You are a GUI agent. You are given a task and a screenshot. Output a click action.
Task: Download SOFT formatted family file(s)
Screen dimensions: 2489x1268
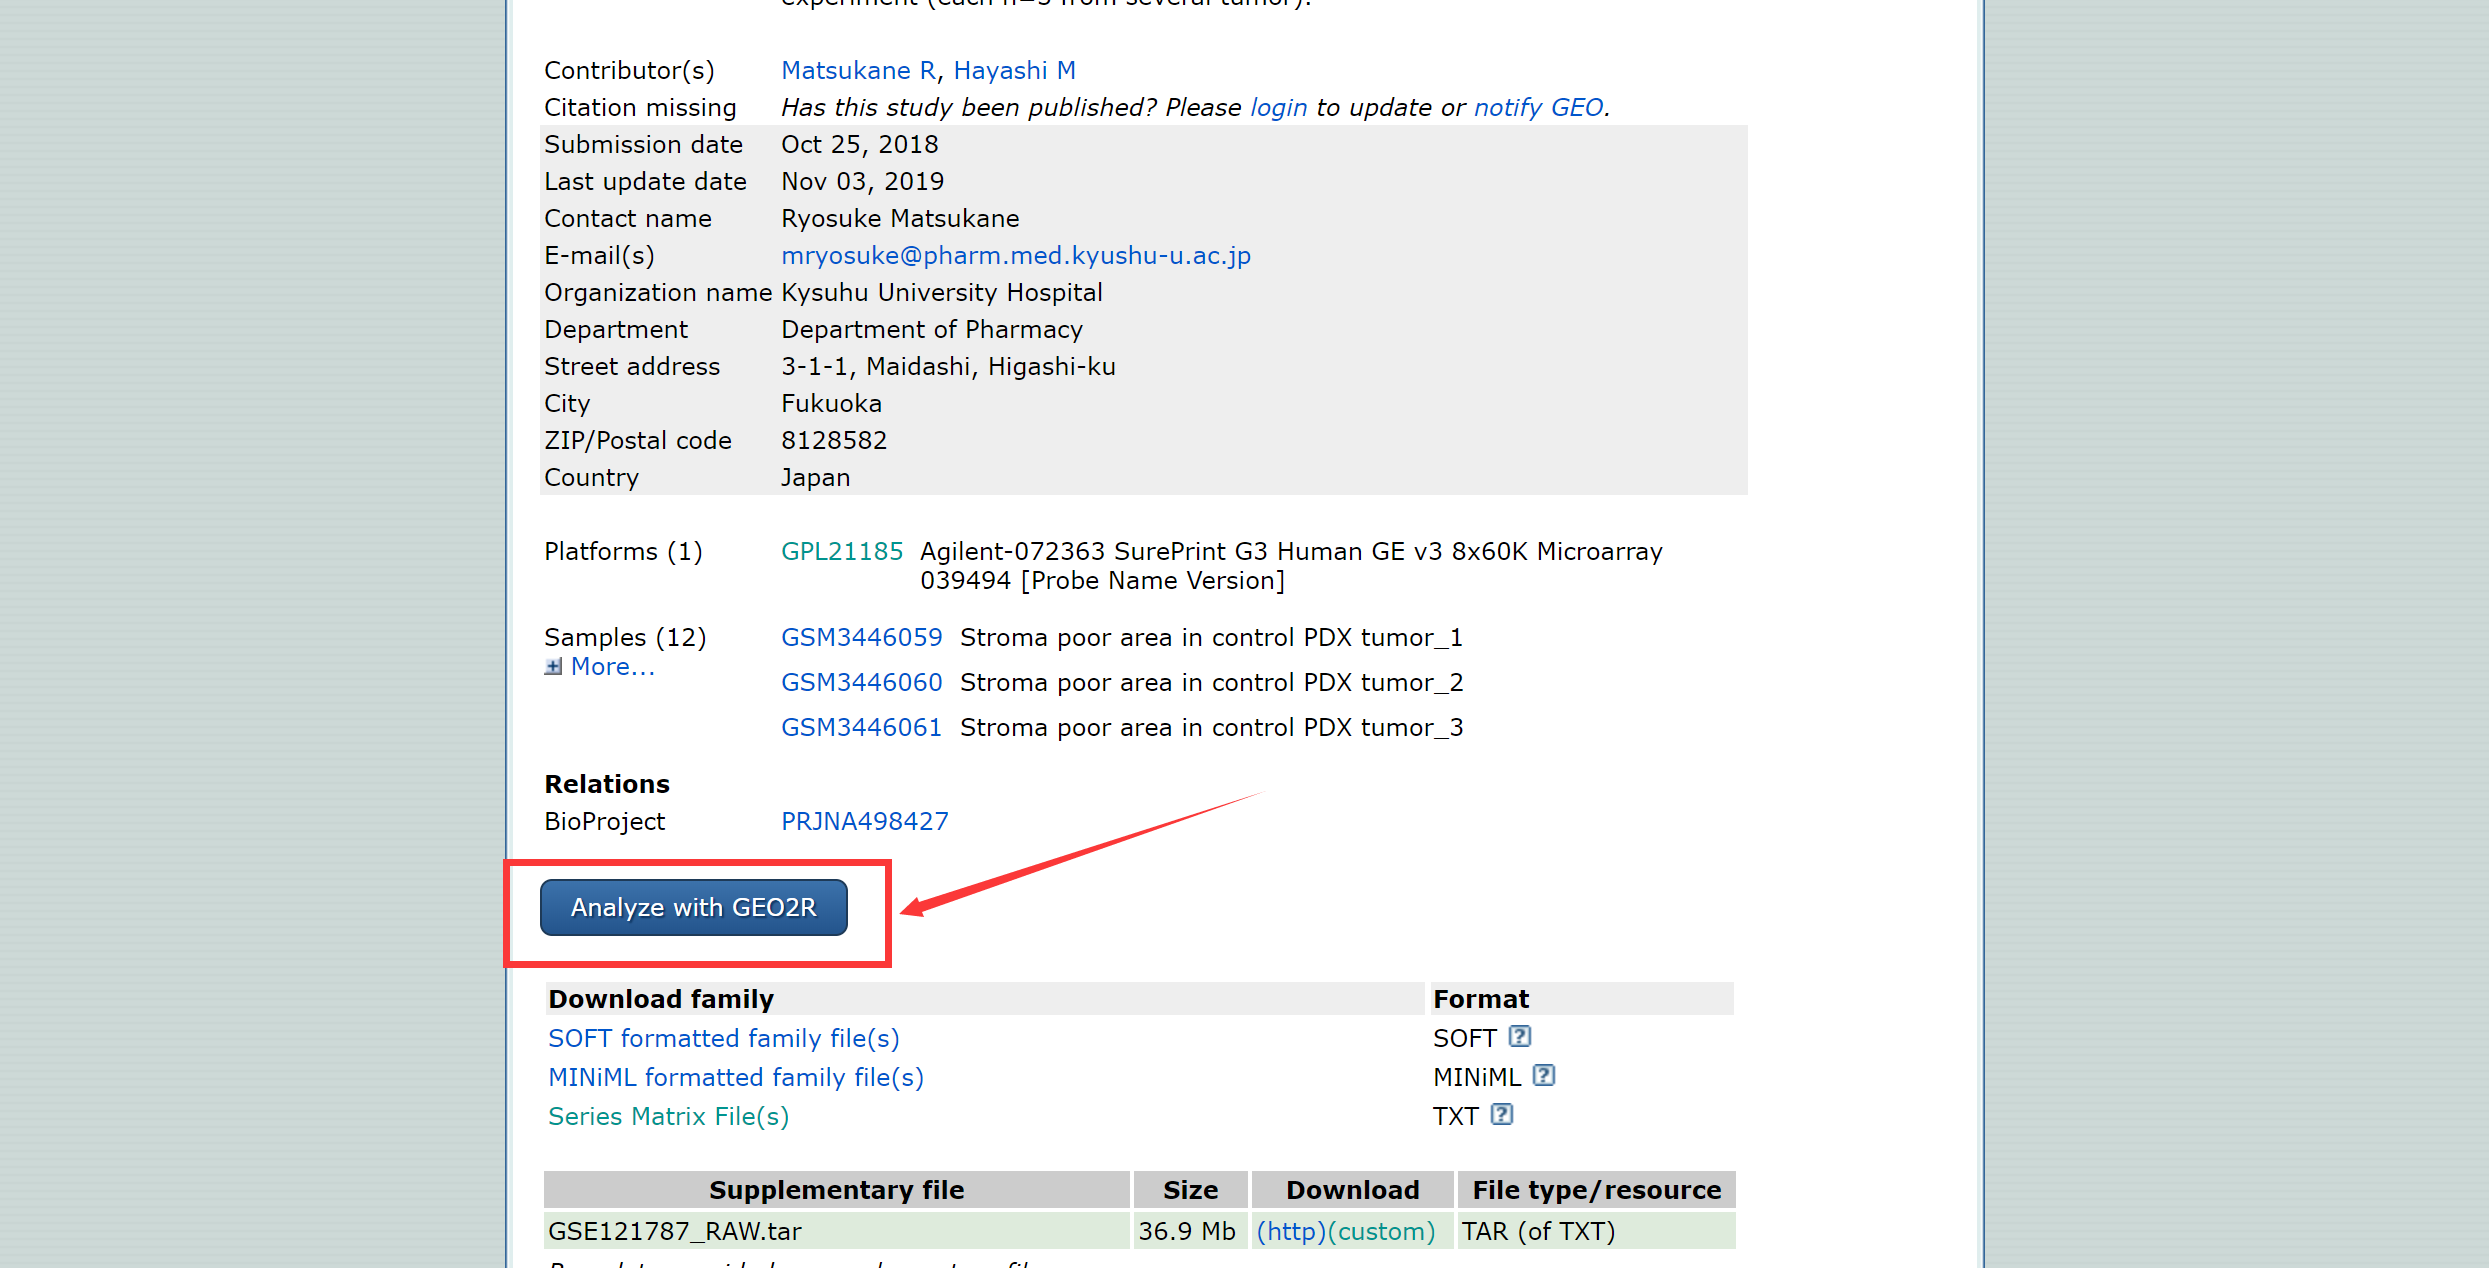click(x=723, y=1038)
